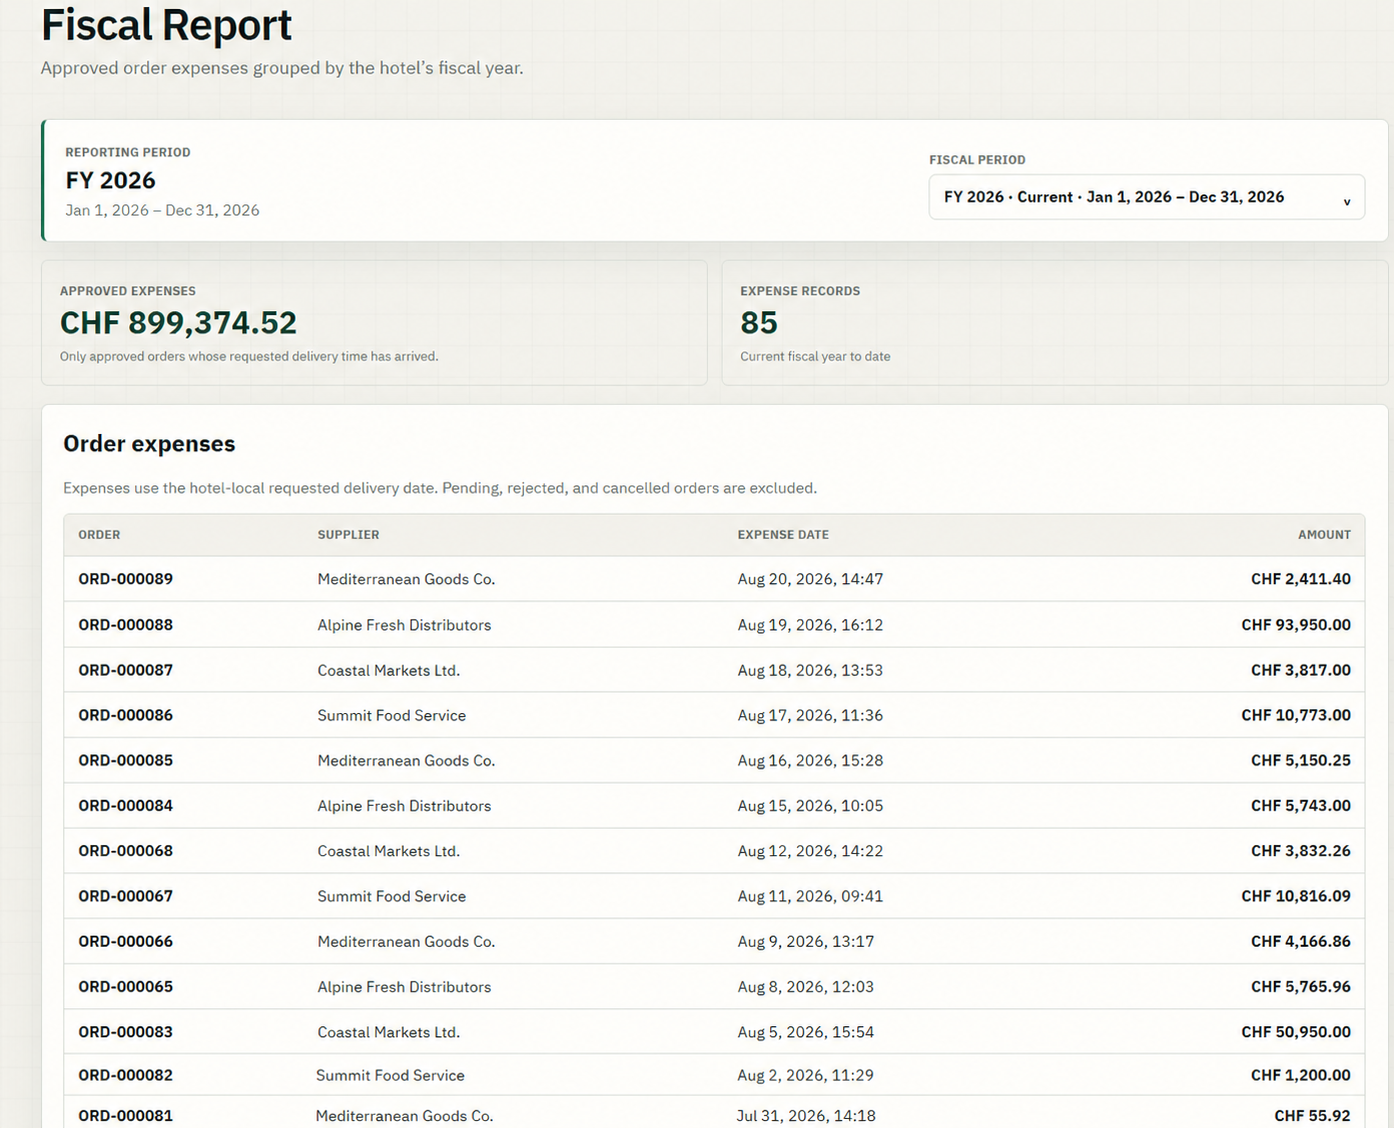
Task: Select order ORD-000081
Action: coord(125,1115)
